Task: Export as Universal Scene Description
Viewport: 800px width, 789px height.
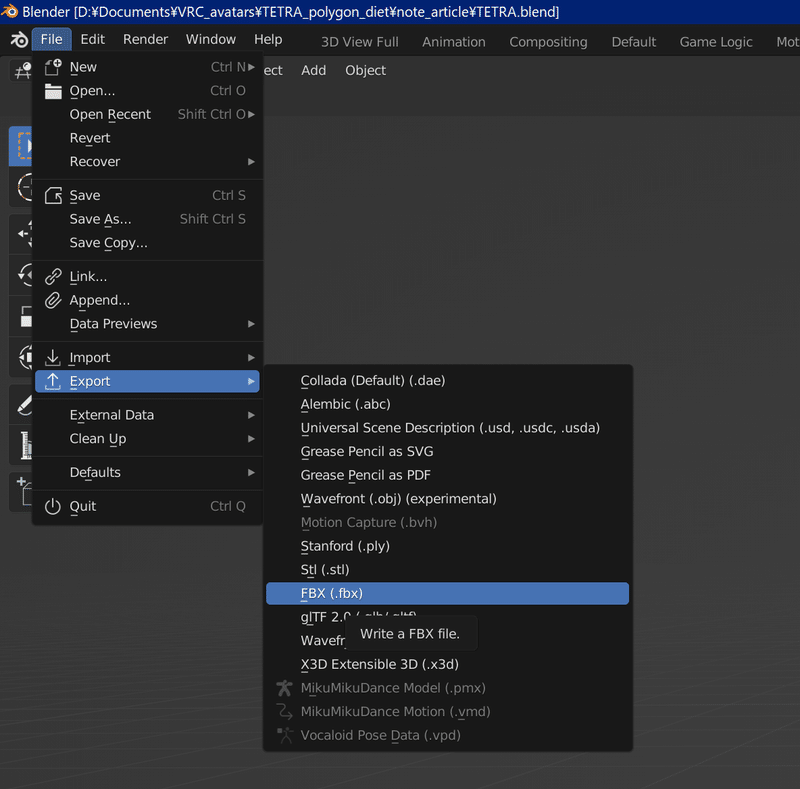Action: (447, 428)
